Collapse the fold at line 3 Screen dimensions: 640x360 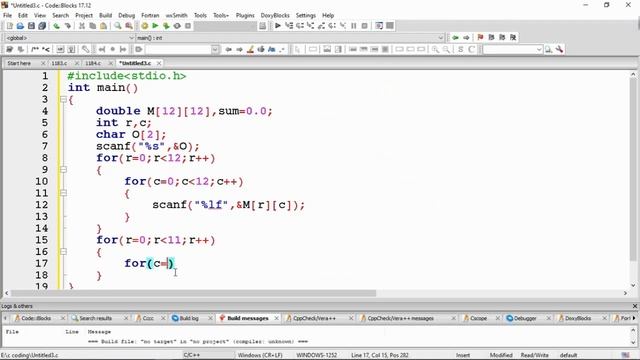pyautogui.click(x=63, y=99)
